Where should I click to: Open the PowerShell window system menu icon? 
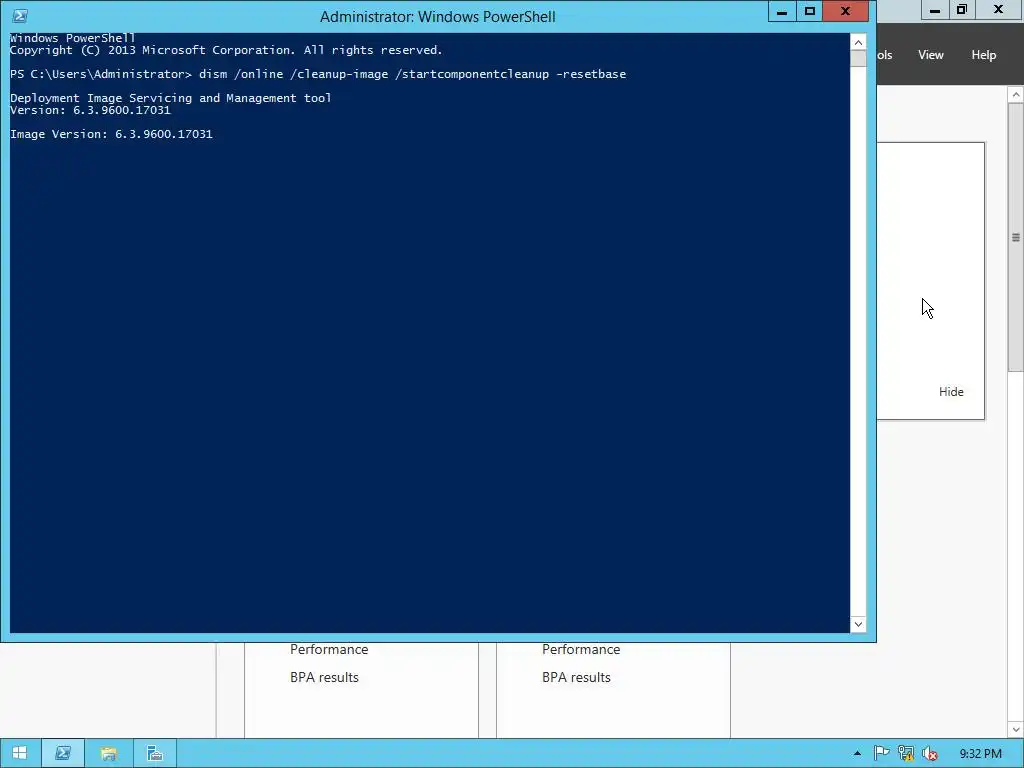pos(20,16)
